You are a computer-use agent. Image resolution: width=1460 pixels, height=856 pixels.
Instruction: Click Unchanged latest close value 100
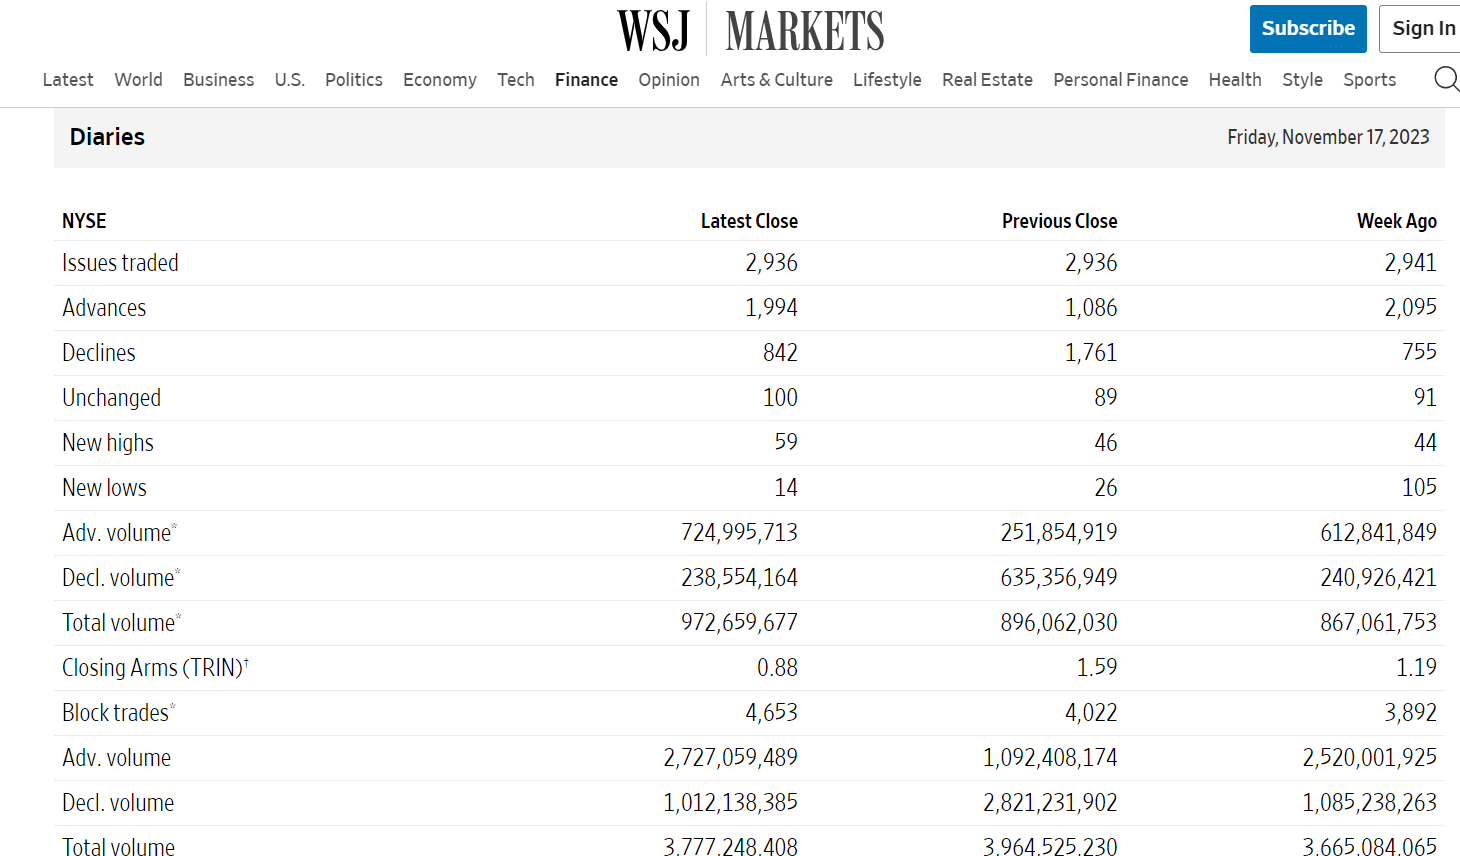pyautogui.click(x=780, y=398)
